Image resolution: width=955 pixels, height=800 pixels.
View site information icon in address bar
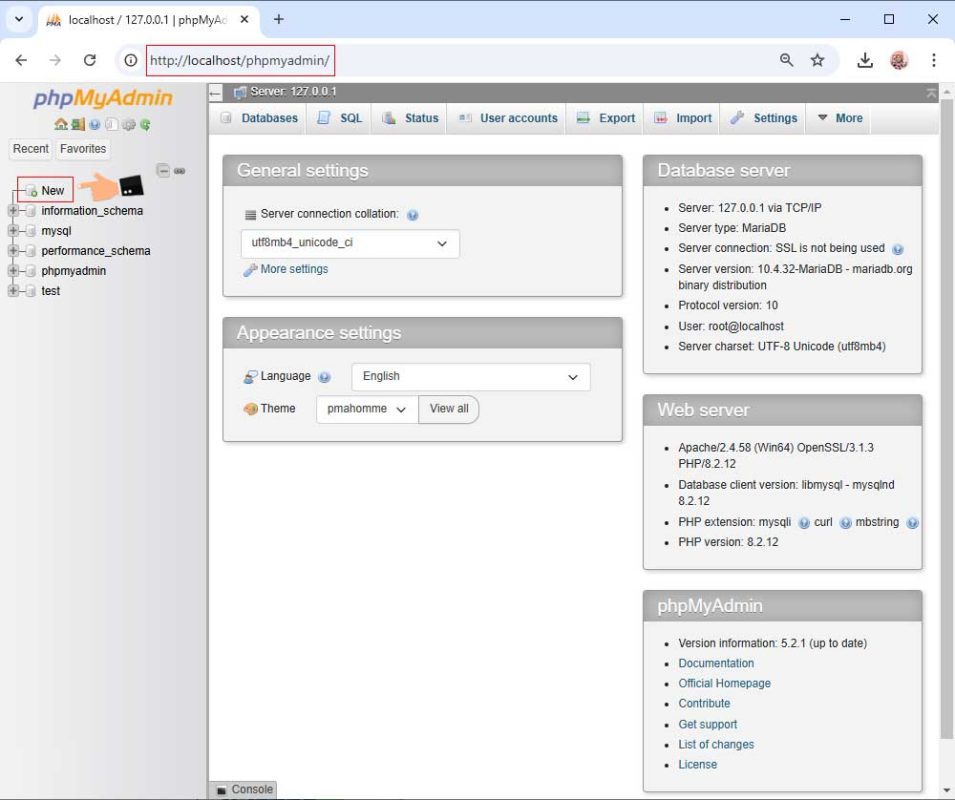point(130,60)
